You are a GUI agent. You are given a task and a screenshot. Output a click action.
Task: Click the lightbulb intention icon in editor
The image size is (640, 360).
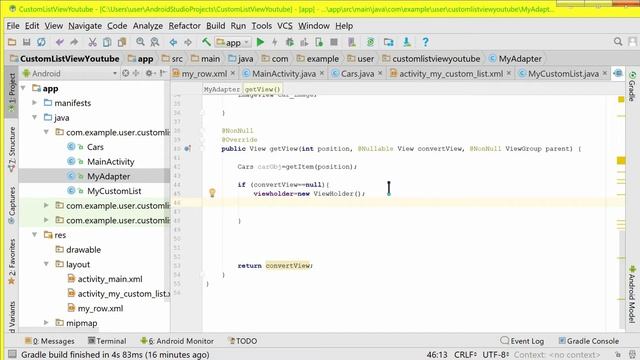point(212,193)
